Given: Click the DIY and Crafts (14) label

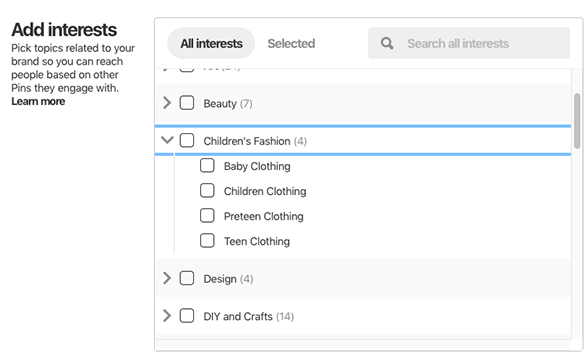Looking at the screenshot, I should (x=249, y=316).
